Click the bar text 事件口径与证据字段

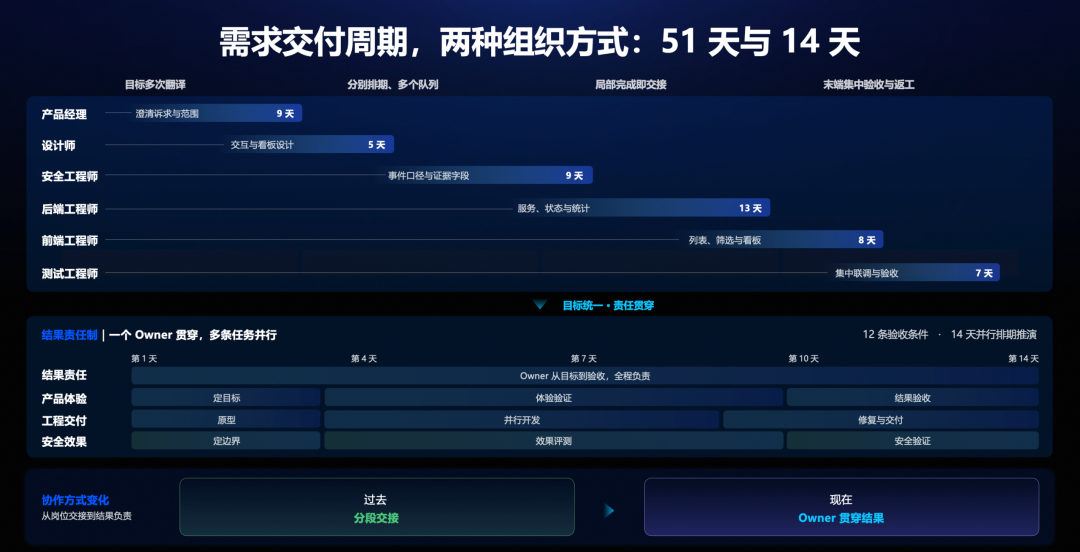click(428, 176)
